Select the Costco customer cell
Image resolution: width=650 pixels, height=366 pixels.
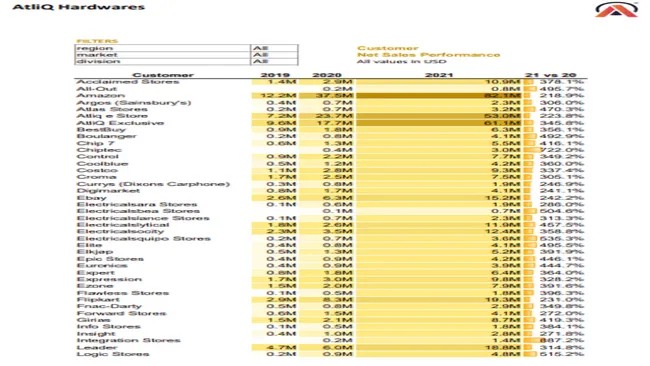click(x=97, y=170)
